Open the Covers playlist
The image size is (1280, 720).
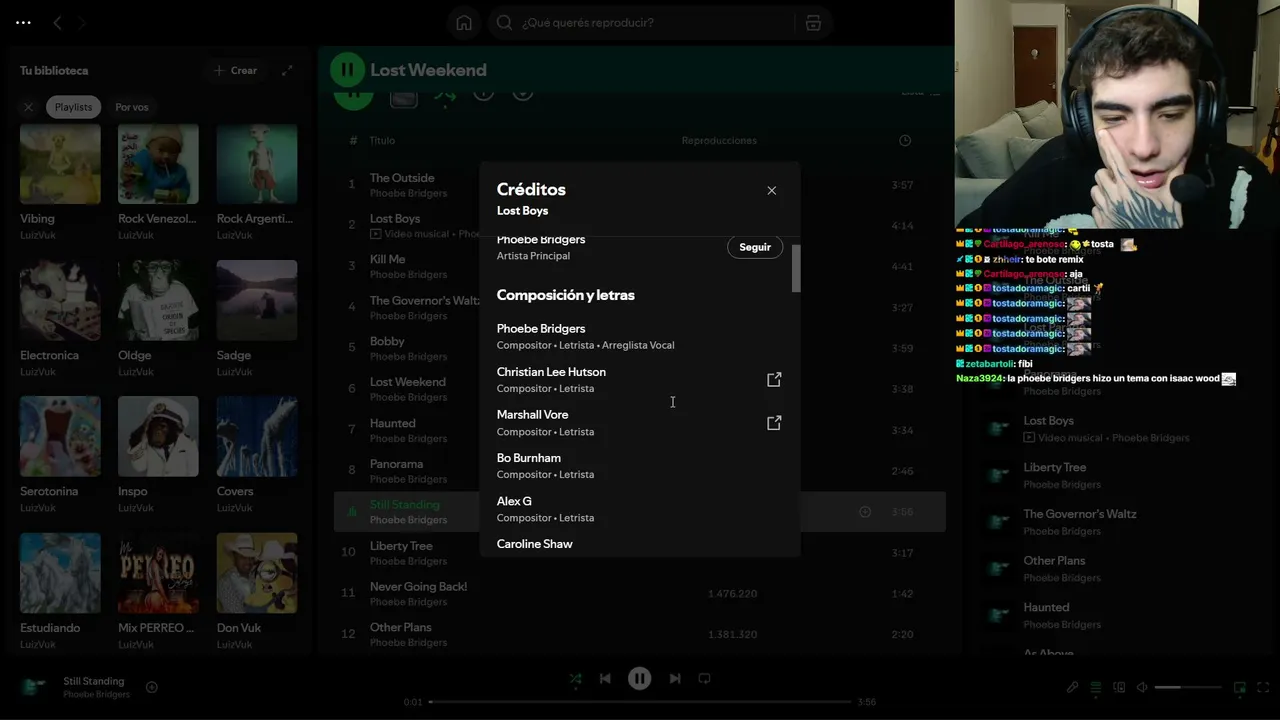(x=257, y=454)
